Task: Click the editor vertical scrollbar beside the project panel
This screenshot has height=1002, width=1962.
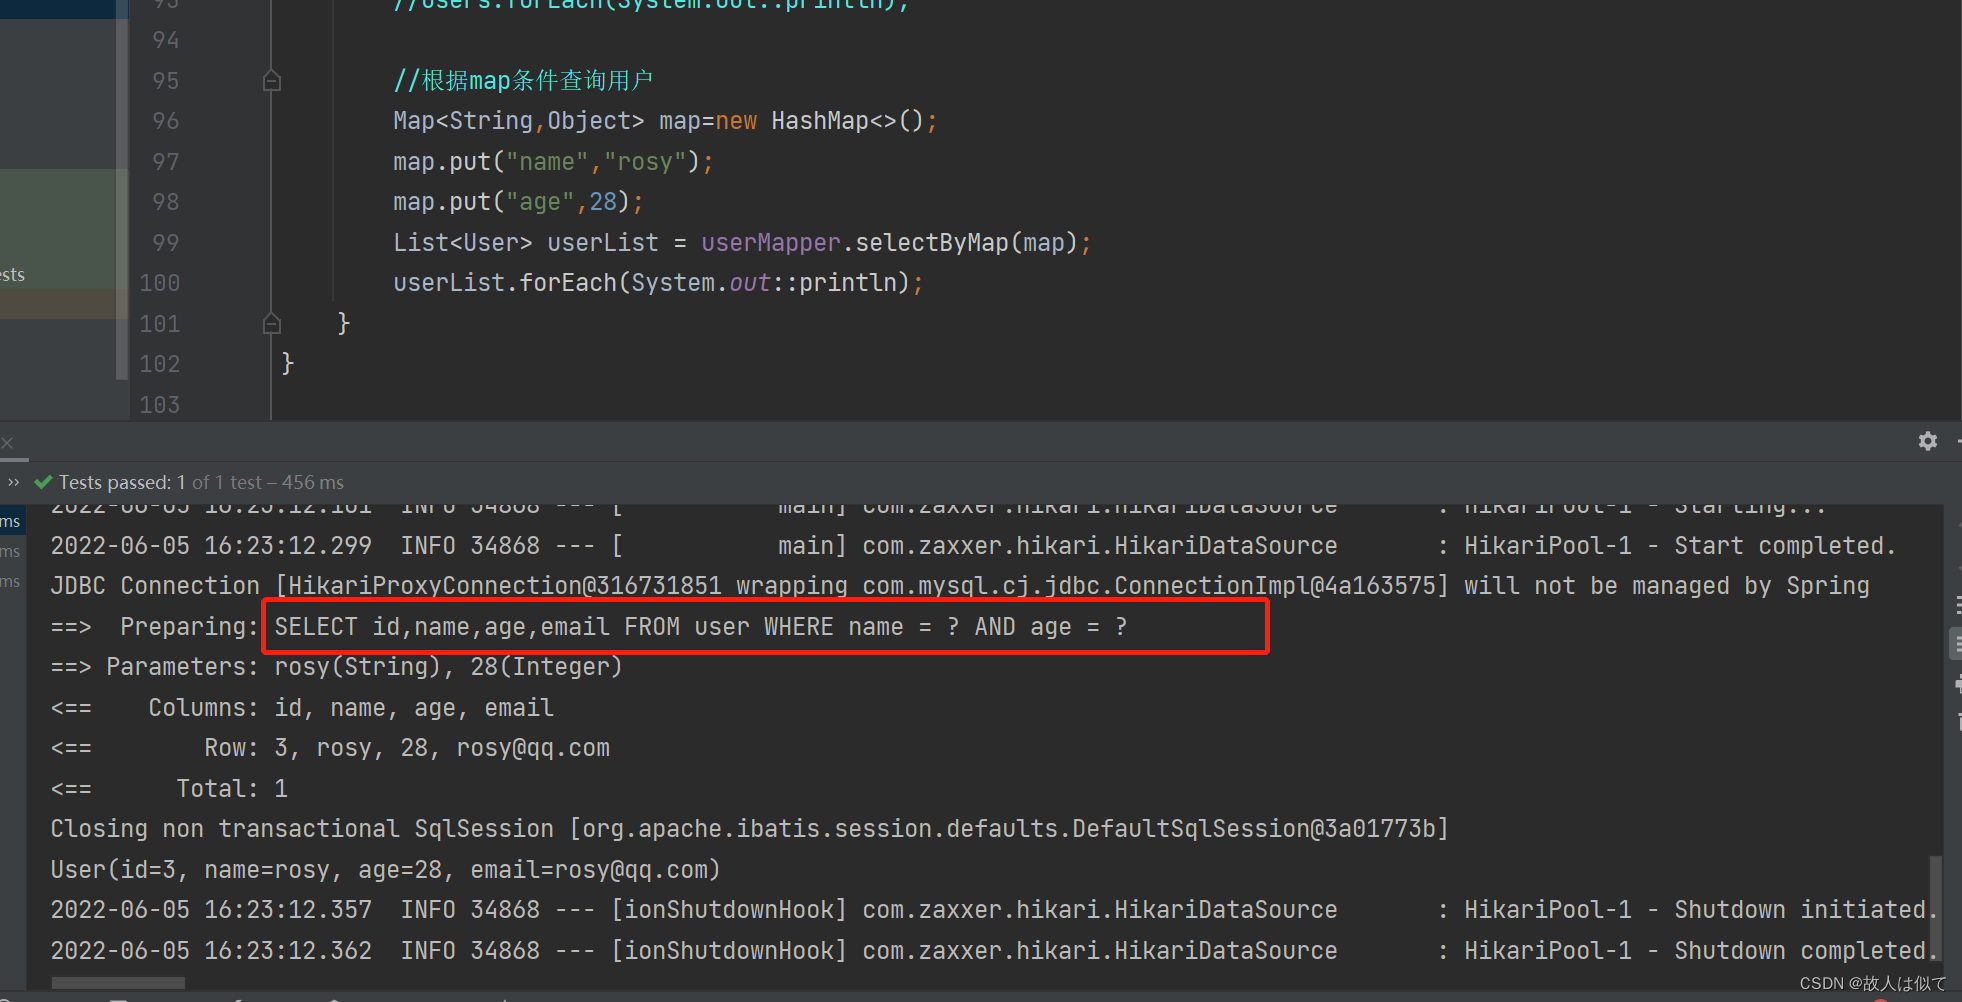Action: pos(122,190)
